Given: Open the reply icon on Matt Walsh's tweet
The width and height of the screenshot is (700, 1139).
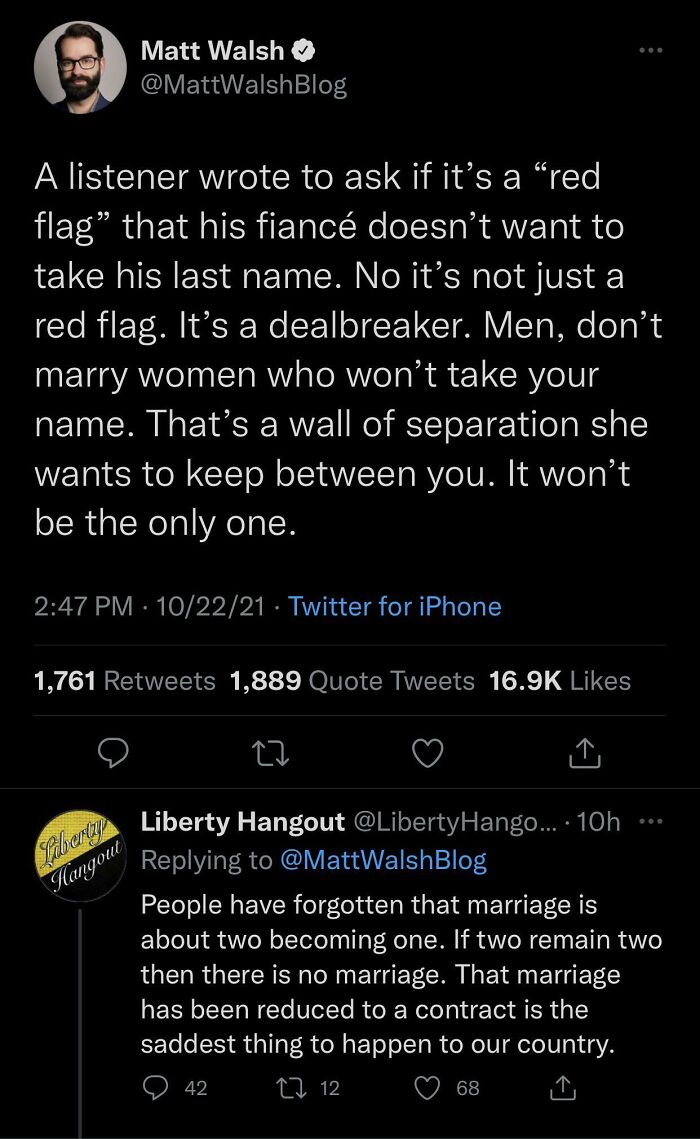Looking at the screenshot, I should point(113,754).
